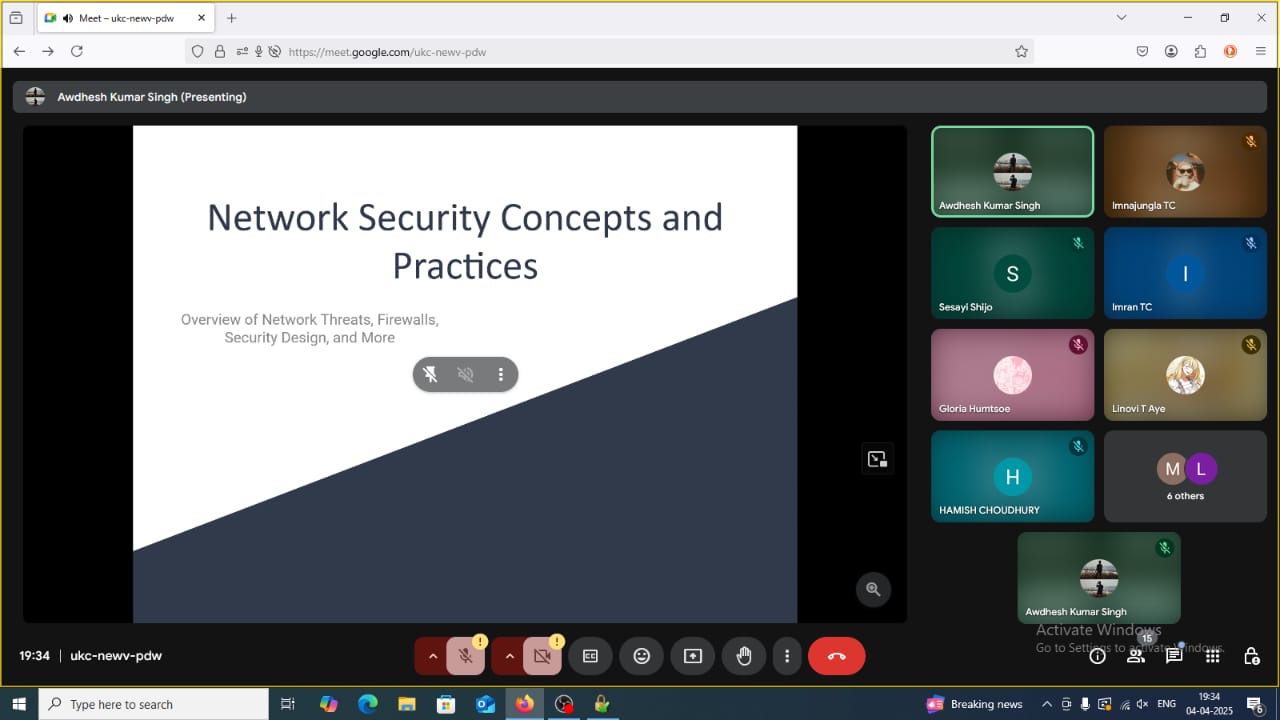This screenshot has height=720, width=1280.
Task: Open the Firefox hamburger application menu
Action: point(1260,51)
